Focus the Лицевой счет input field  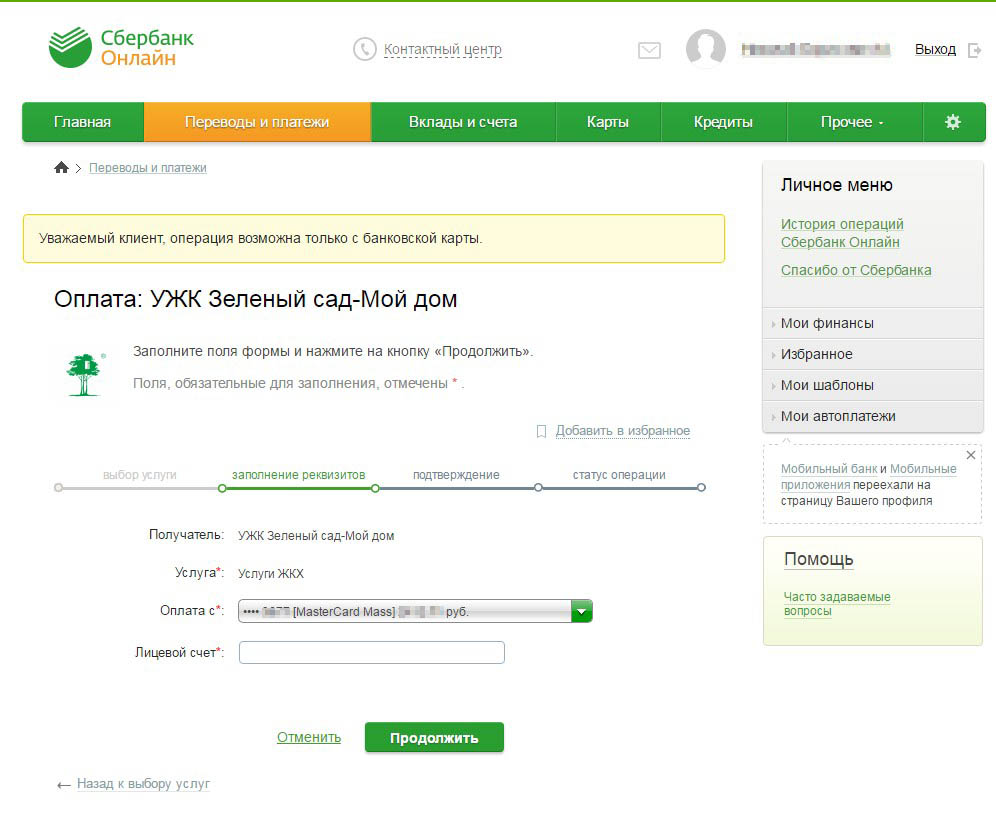[x=372, y=652]
